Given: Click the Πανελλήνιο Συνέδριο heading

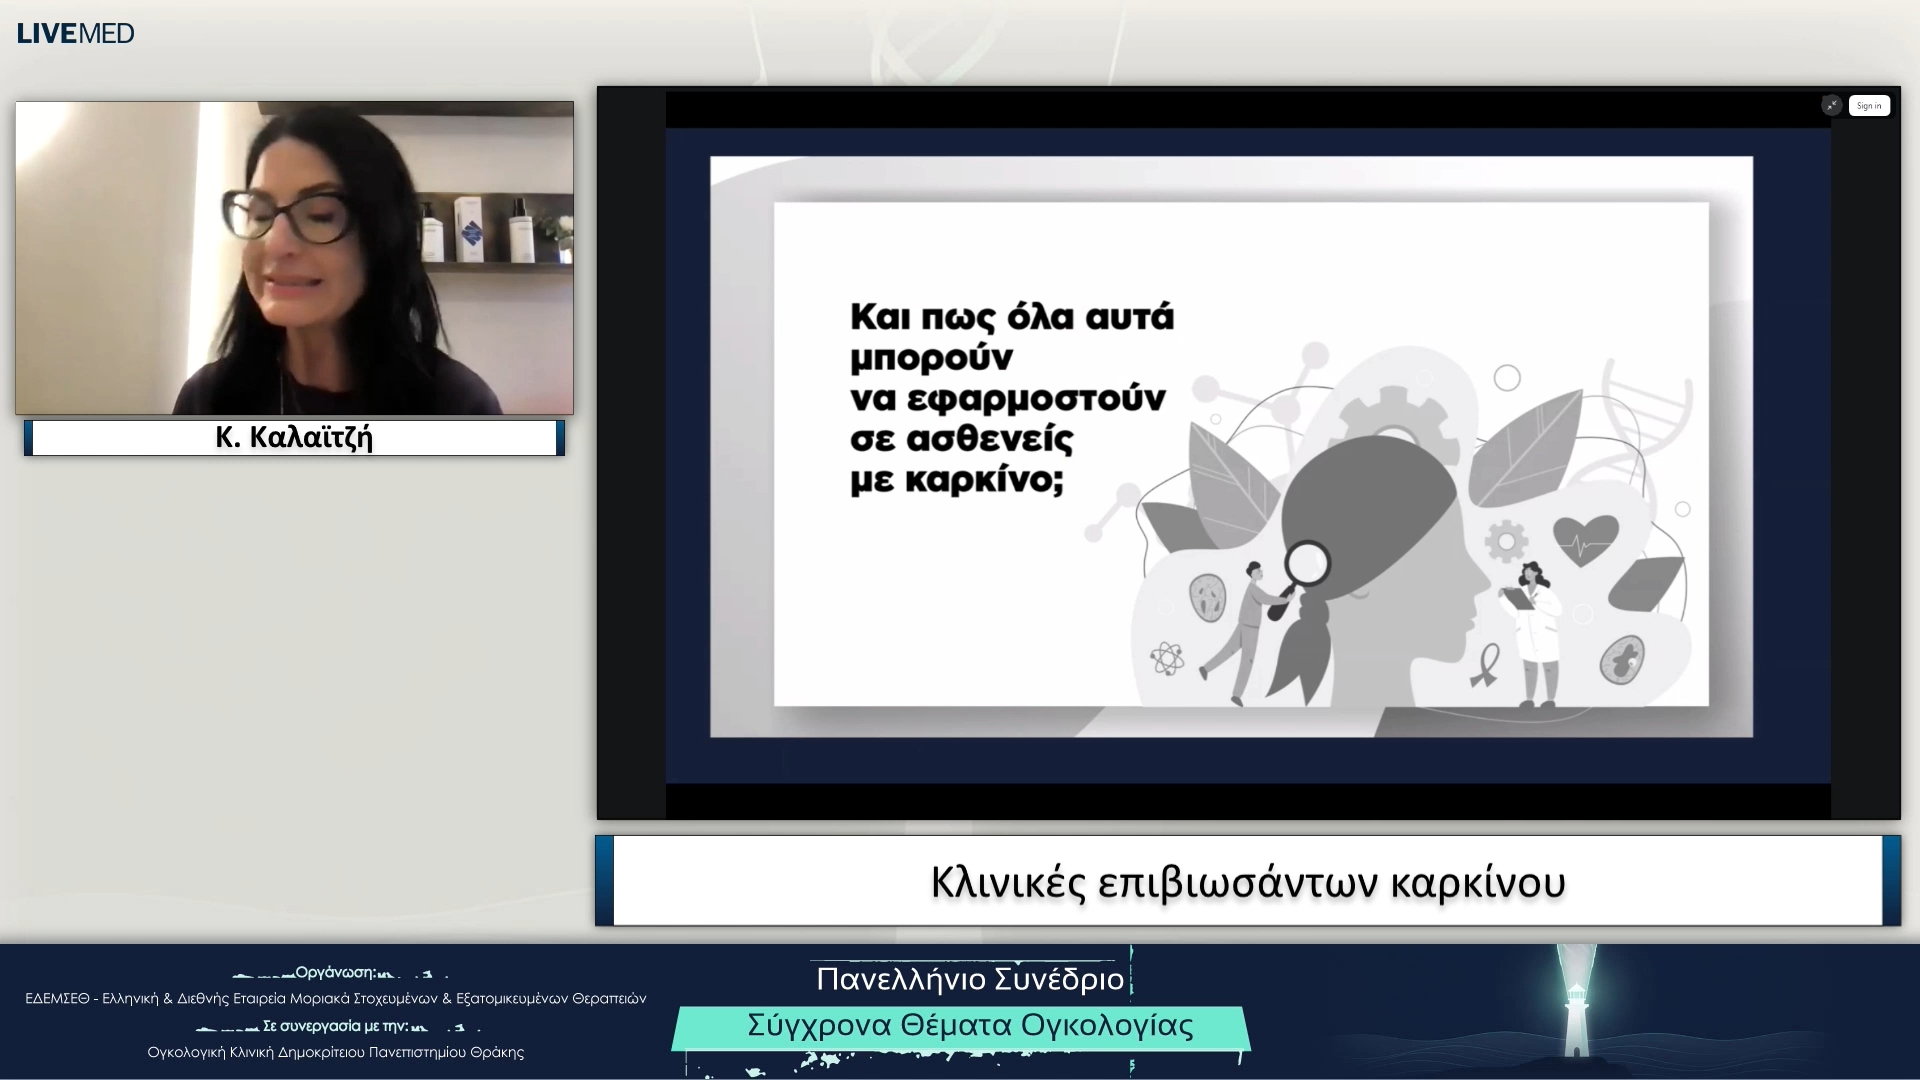Looking at the screenshot, I should point(968,979).
